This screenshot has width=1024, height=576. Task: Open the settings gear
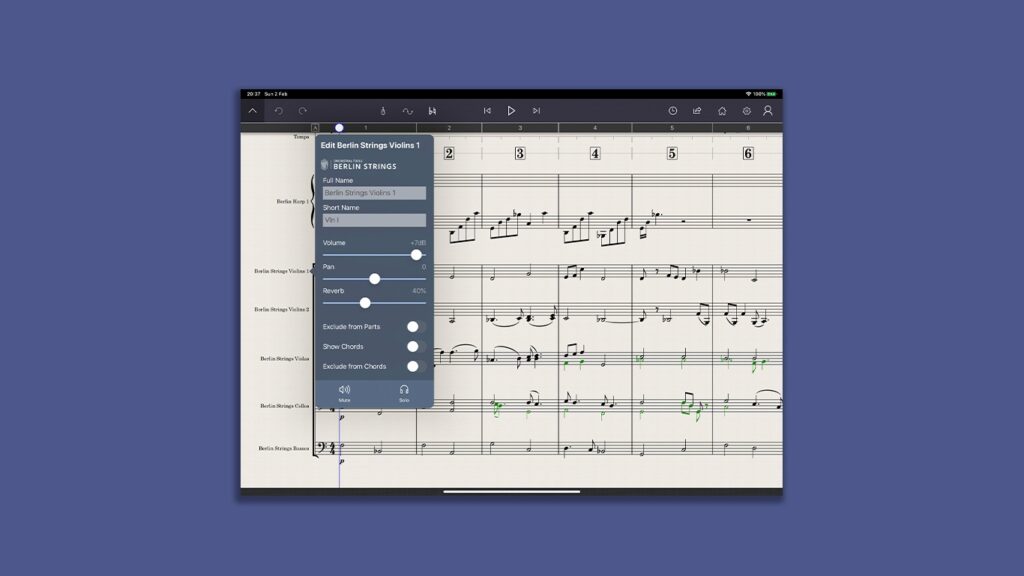click(x=746, y=111)
